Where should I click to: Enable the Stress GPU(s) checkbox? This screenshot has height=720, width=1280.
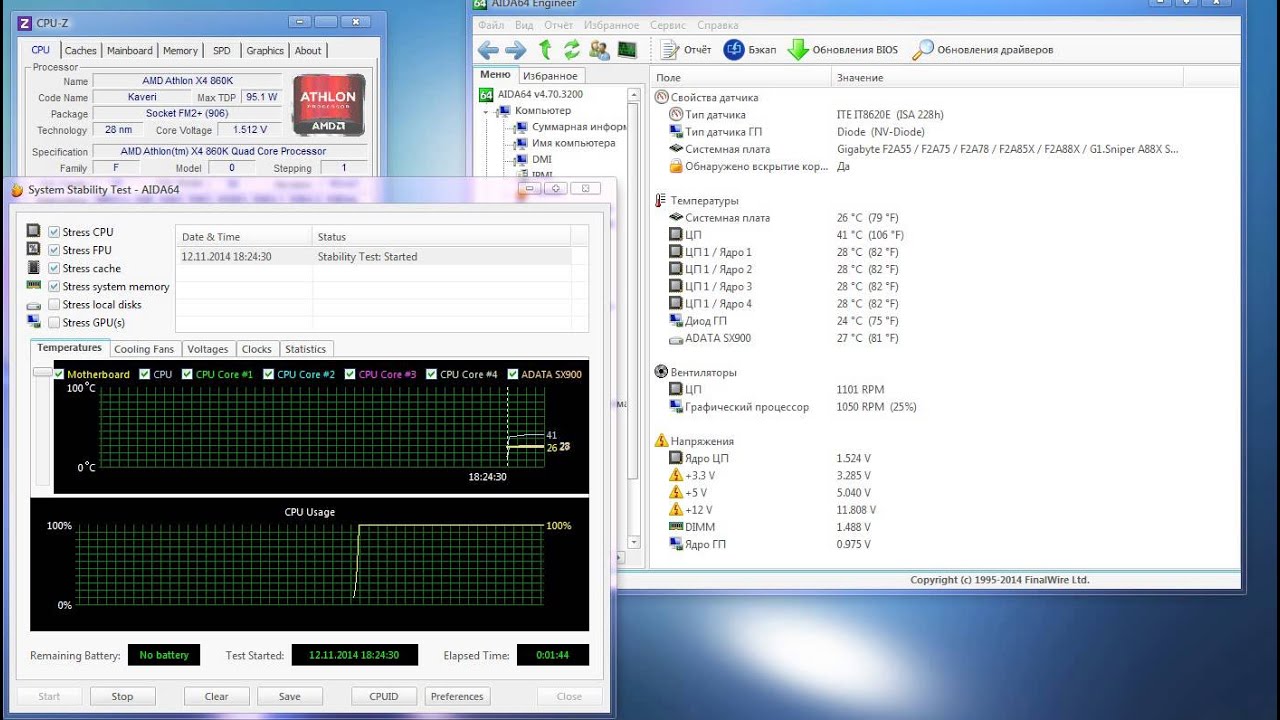click(54, 322)
